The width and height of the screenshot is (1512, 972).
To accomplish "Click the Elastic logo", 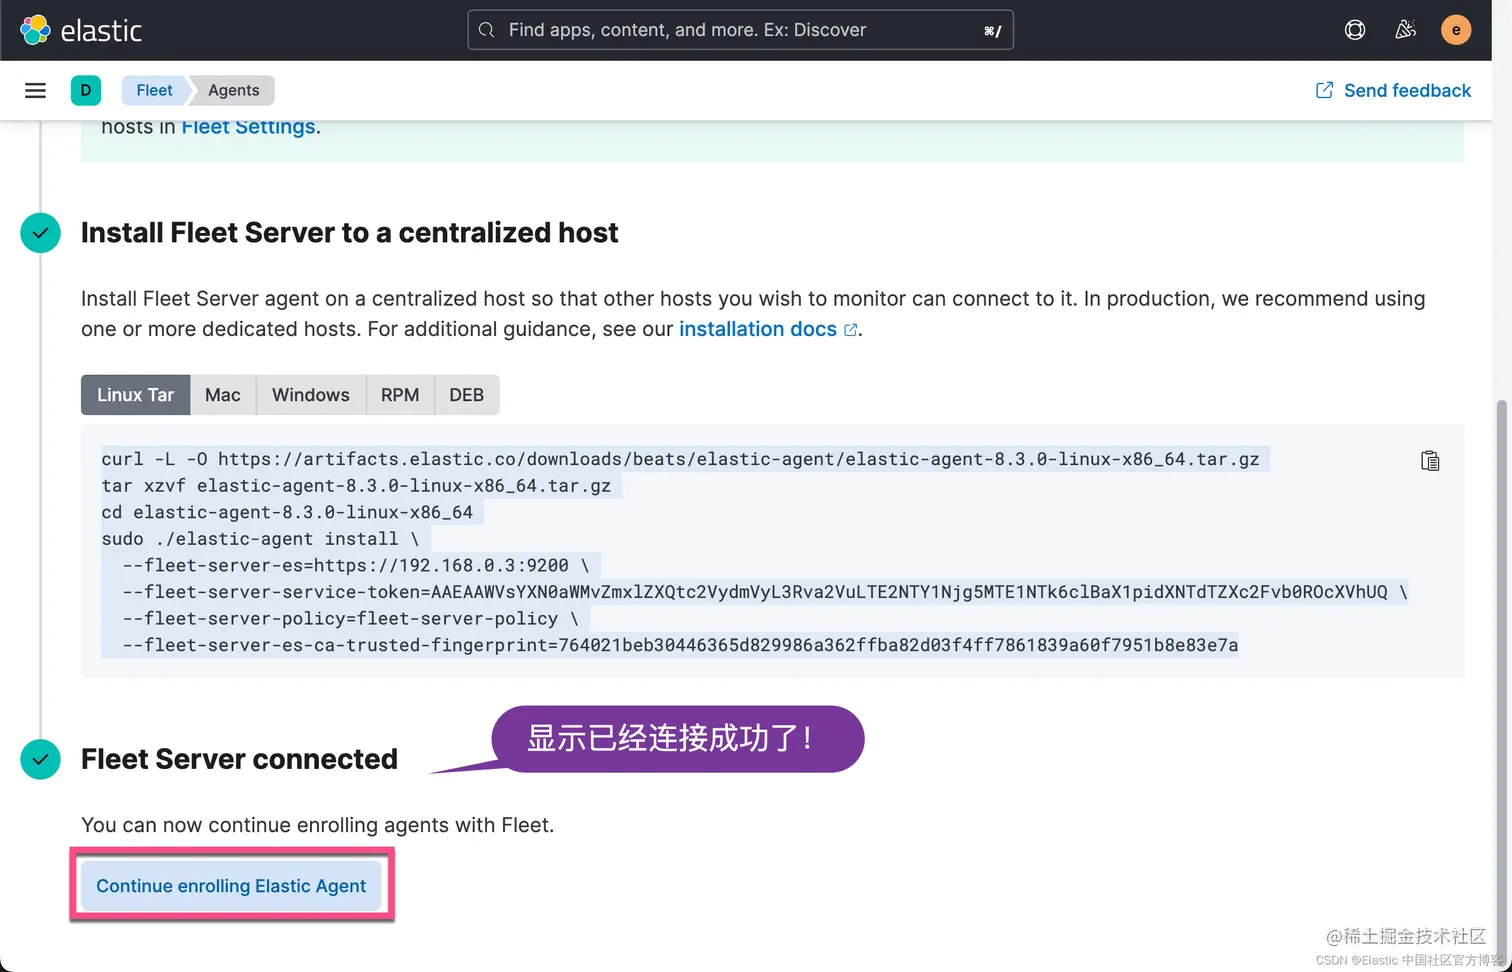I will pyautogui.click(x=81, y=30).
